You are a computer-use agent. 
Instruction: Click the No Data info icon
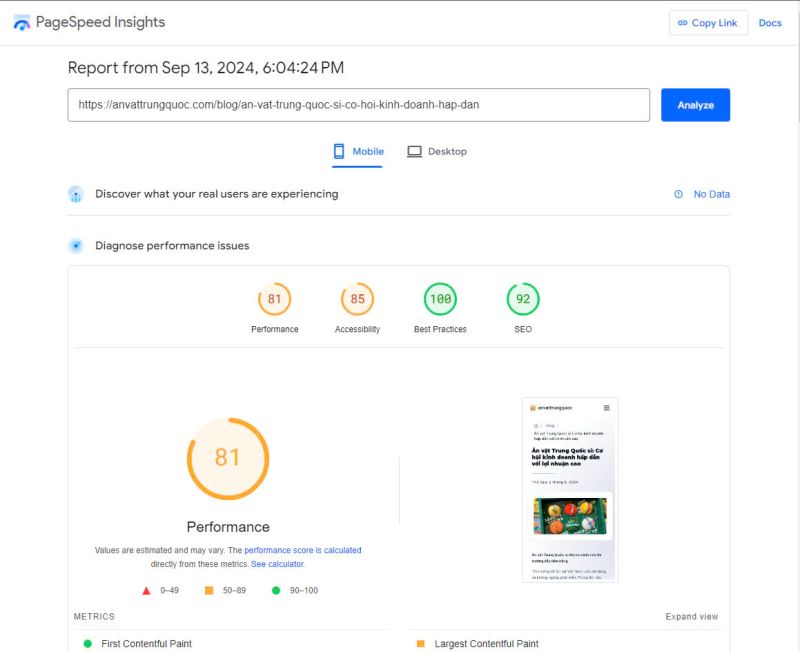tap(679, 194)
